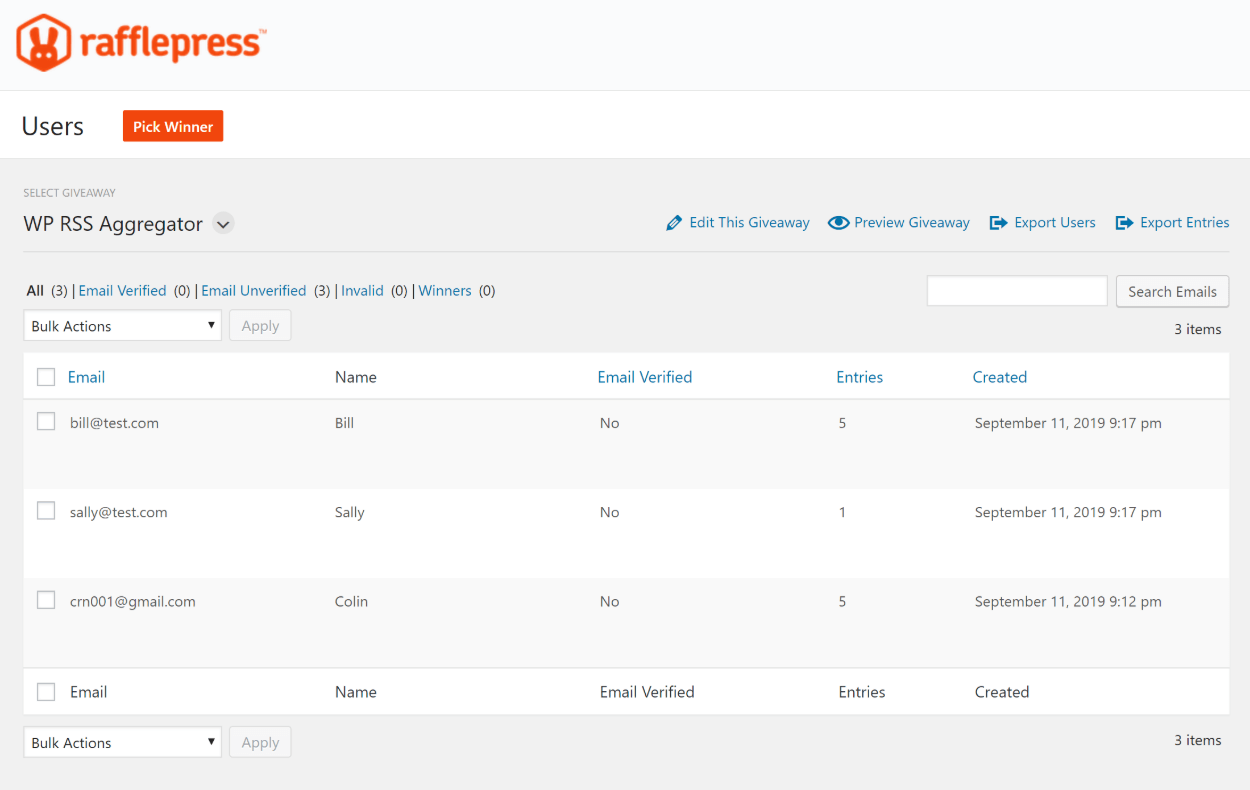This screenshot has width=1250, height=790.
Task: Click the Pick Winner button
Action: click(173, 126)
